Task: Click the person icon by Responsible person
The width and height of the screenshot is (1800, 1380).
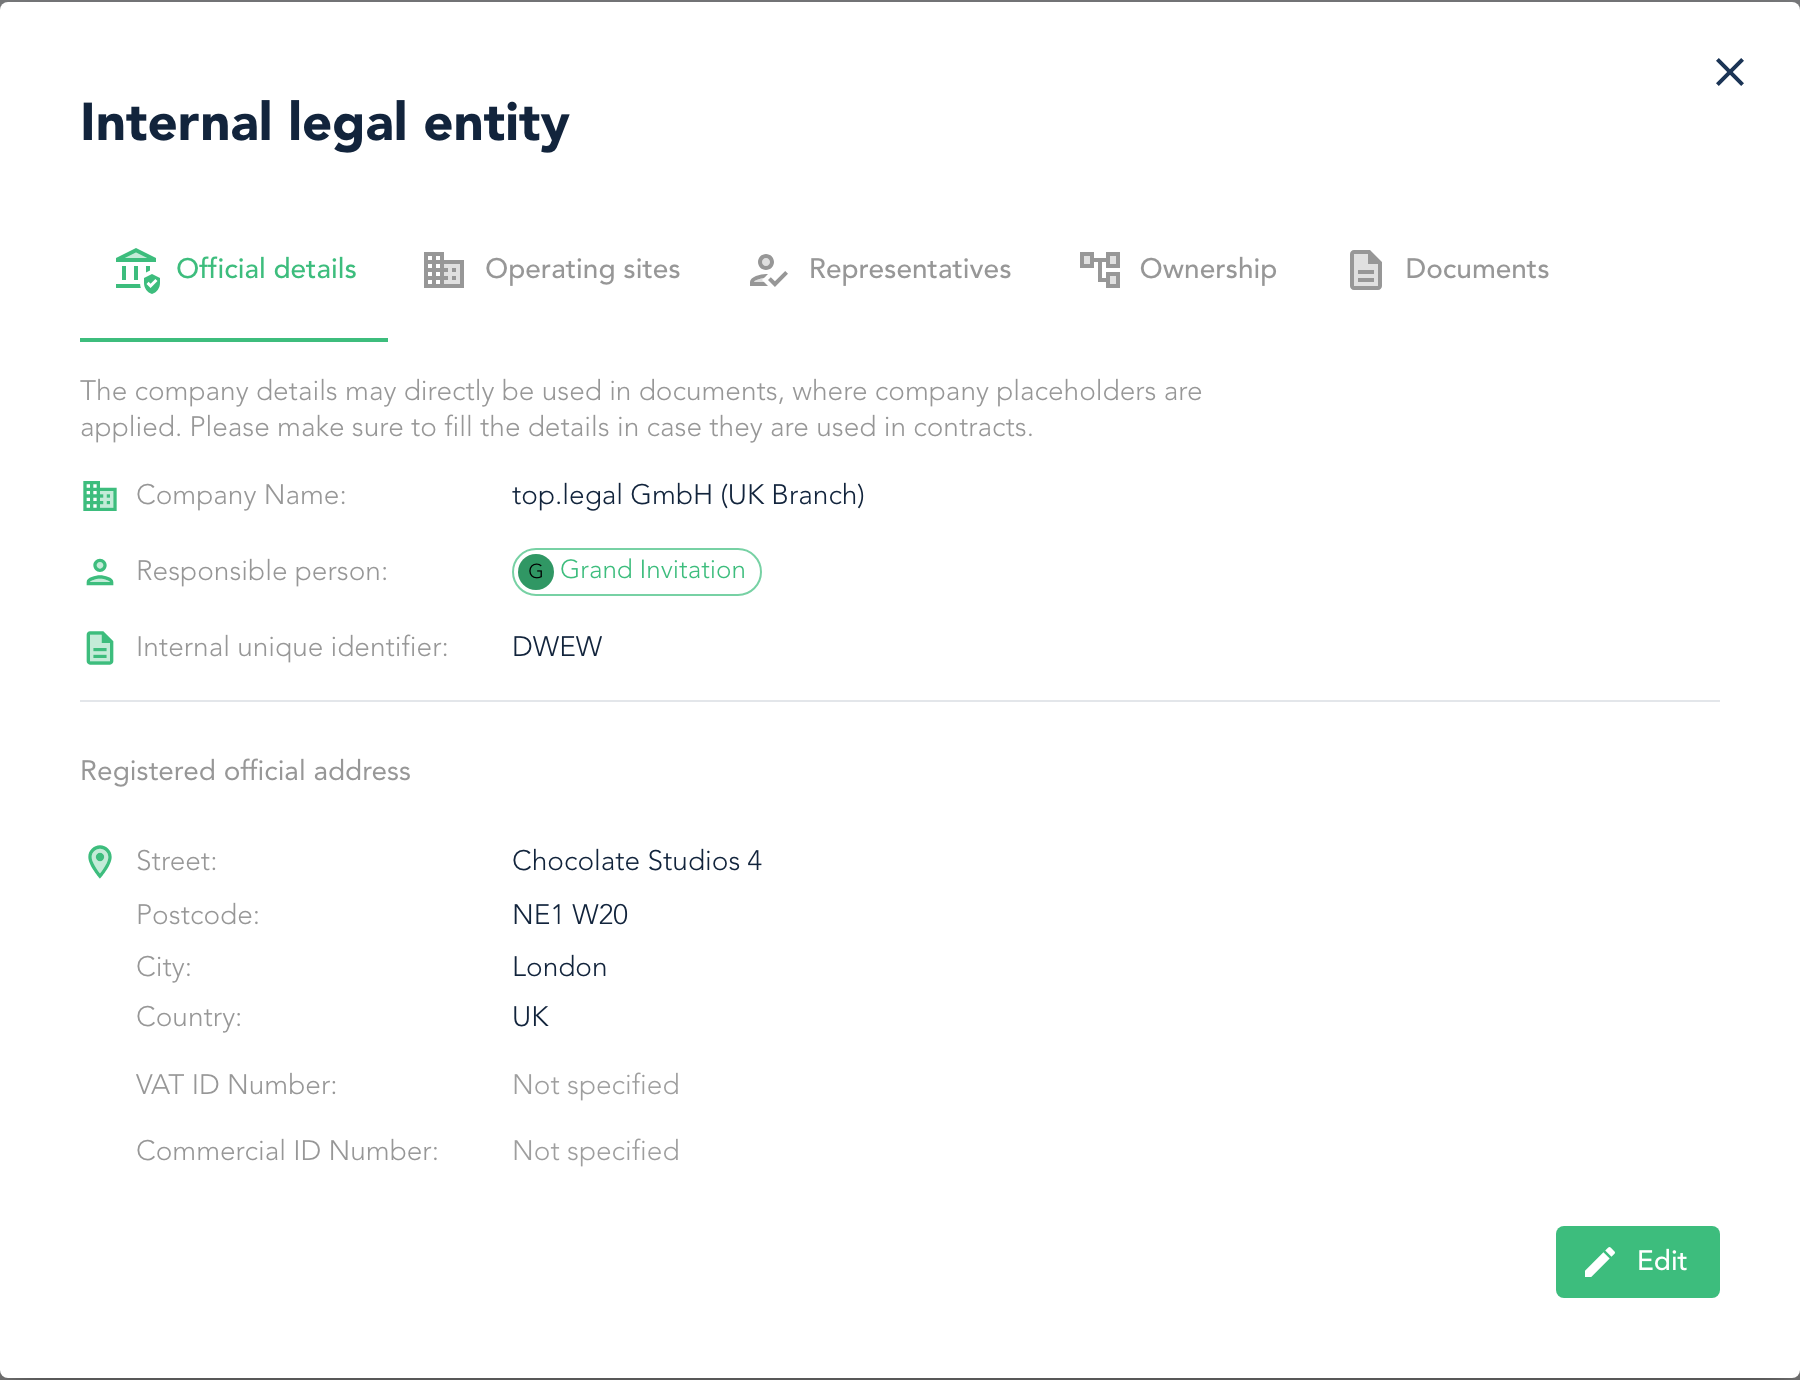Action: click(99, 572)
